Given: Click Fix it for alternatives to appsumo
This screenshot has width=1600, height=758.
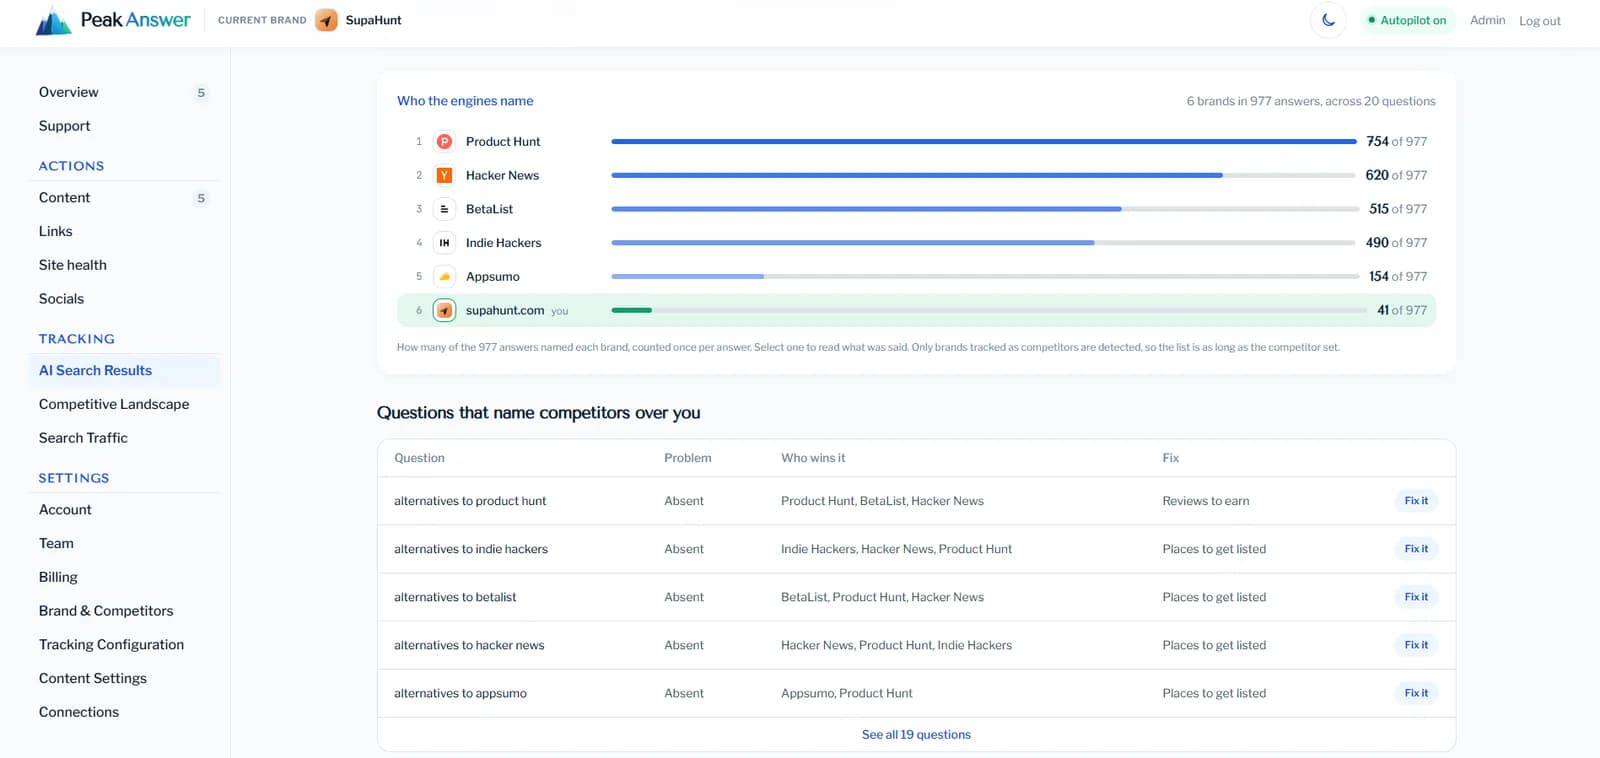Looking at the screenshot, I should (1416, 693).
